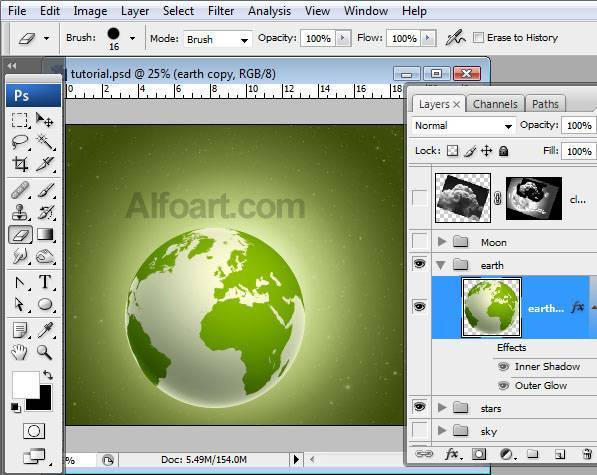Create new fill or adjustment layer

pyautogui.click(x=507, y=454)
